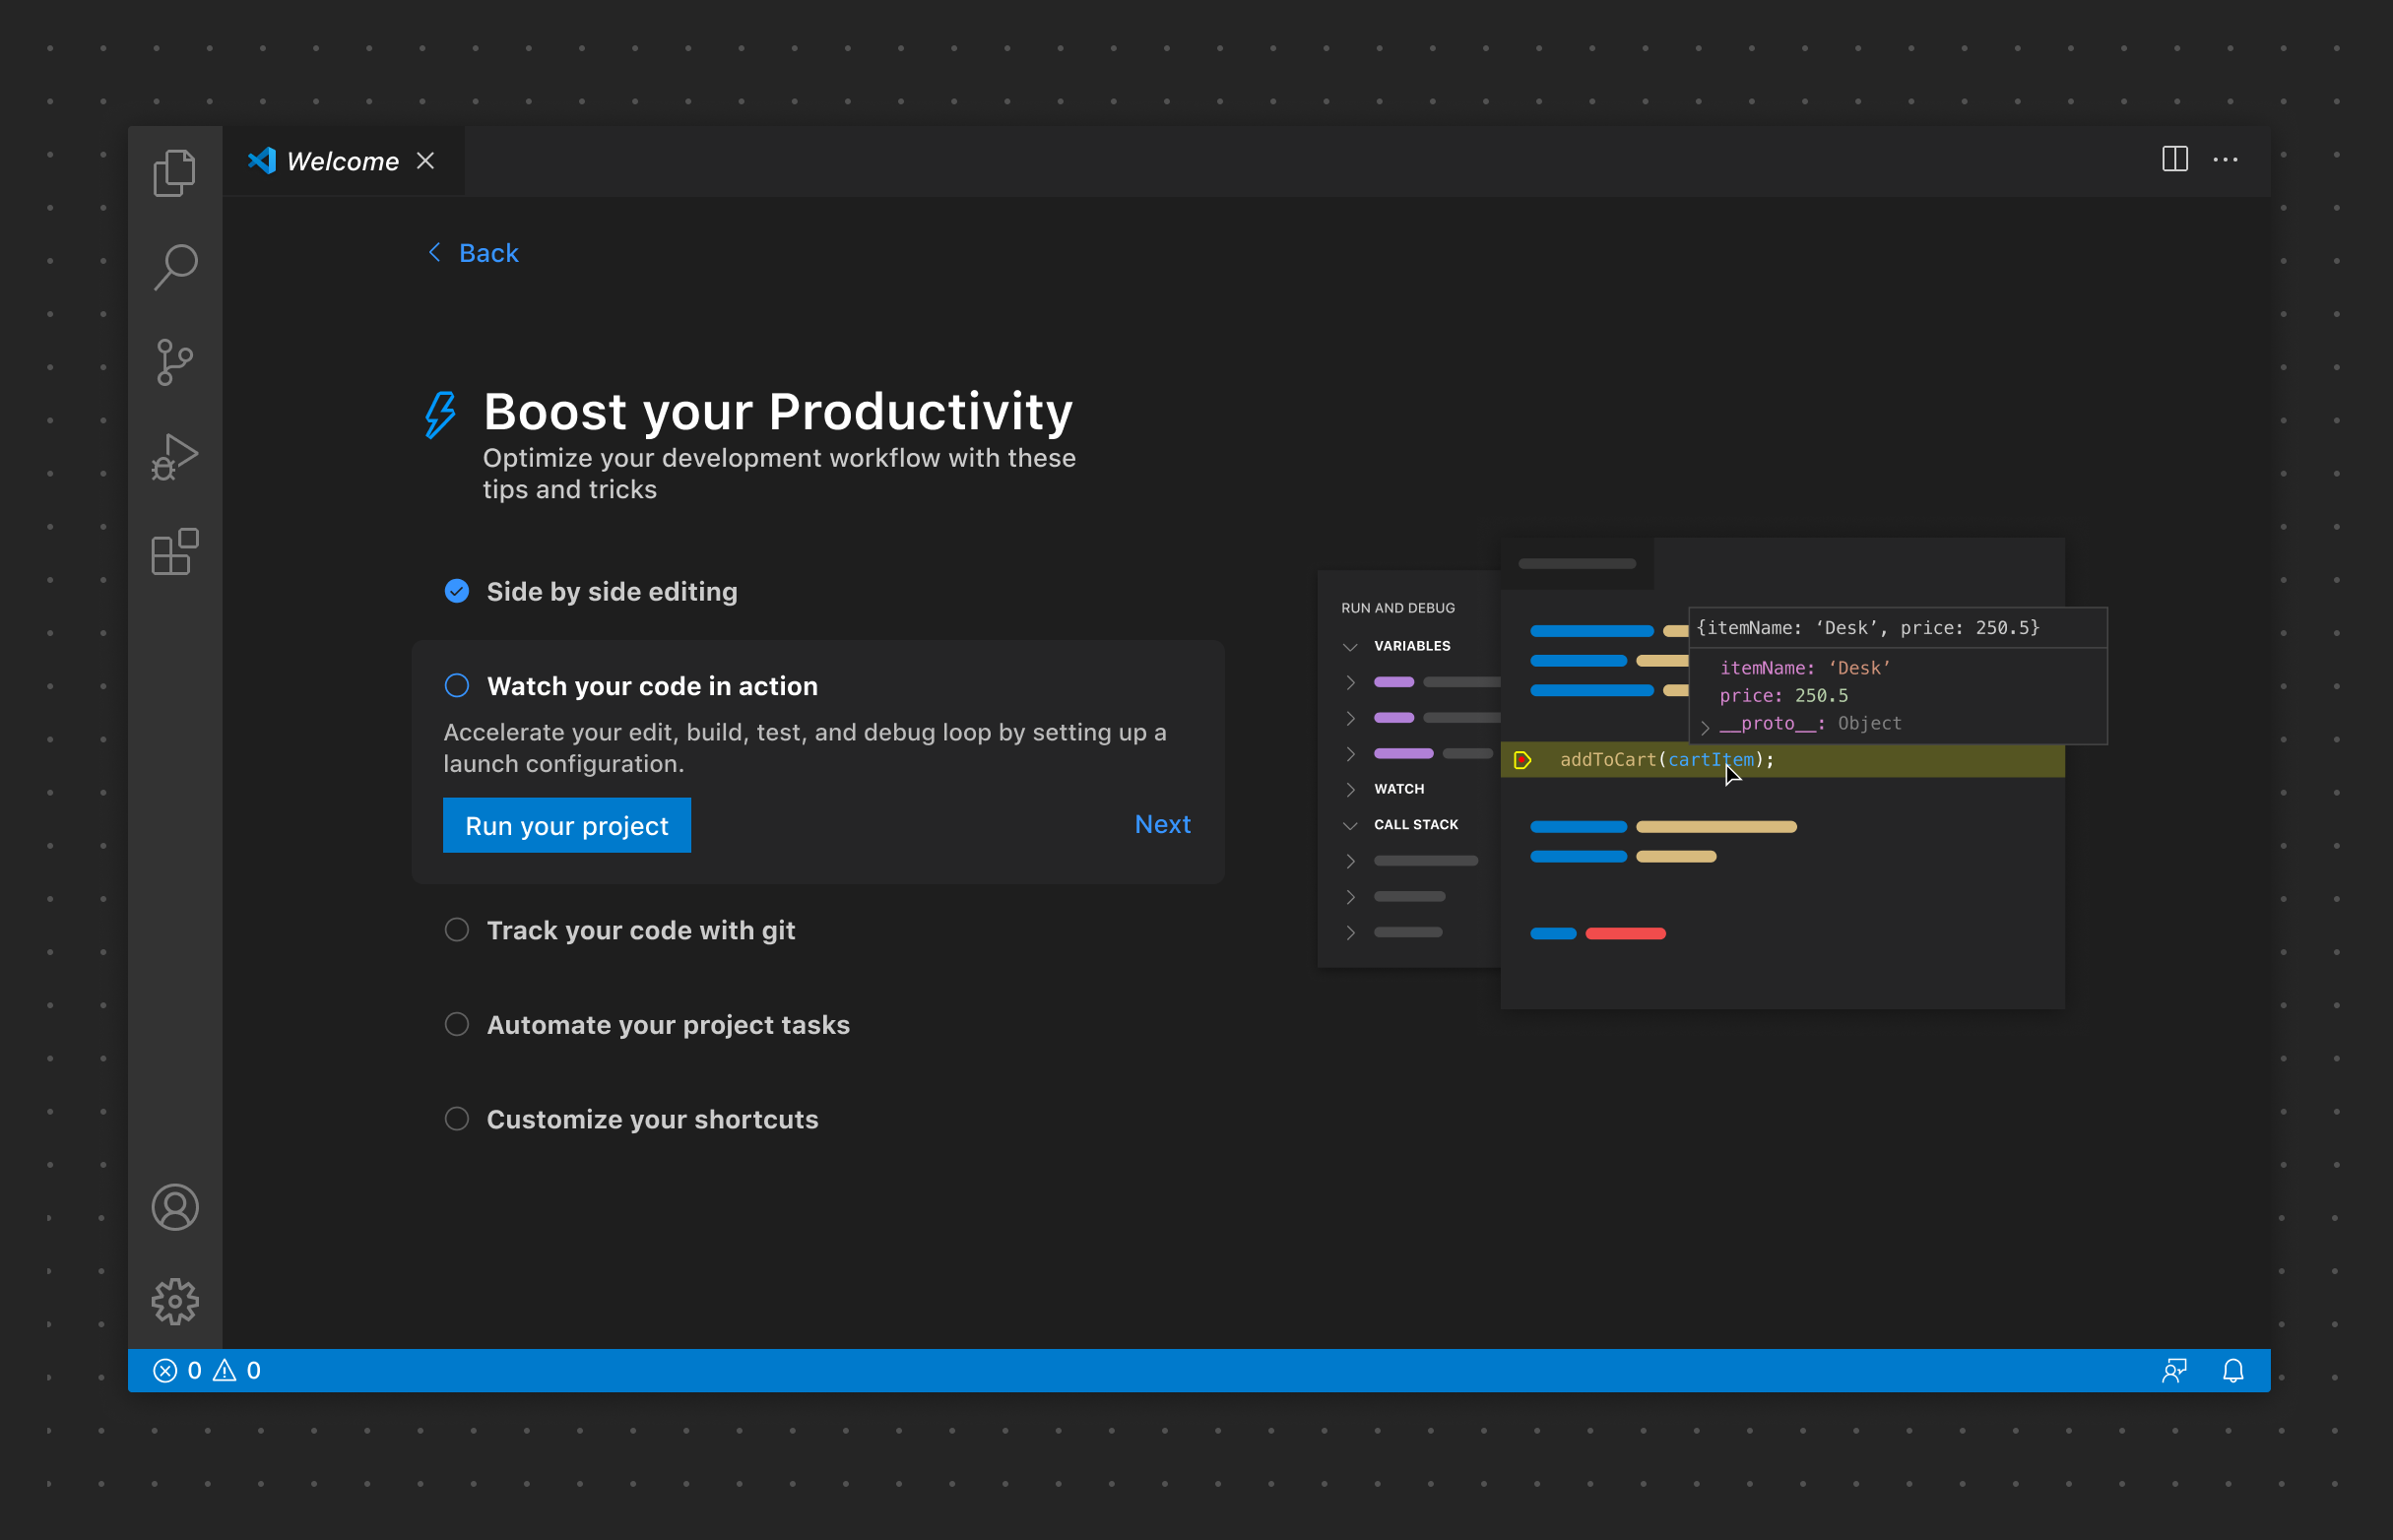Open the Search panel icon

point(174,265)
